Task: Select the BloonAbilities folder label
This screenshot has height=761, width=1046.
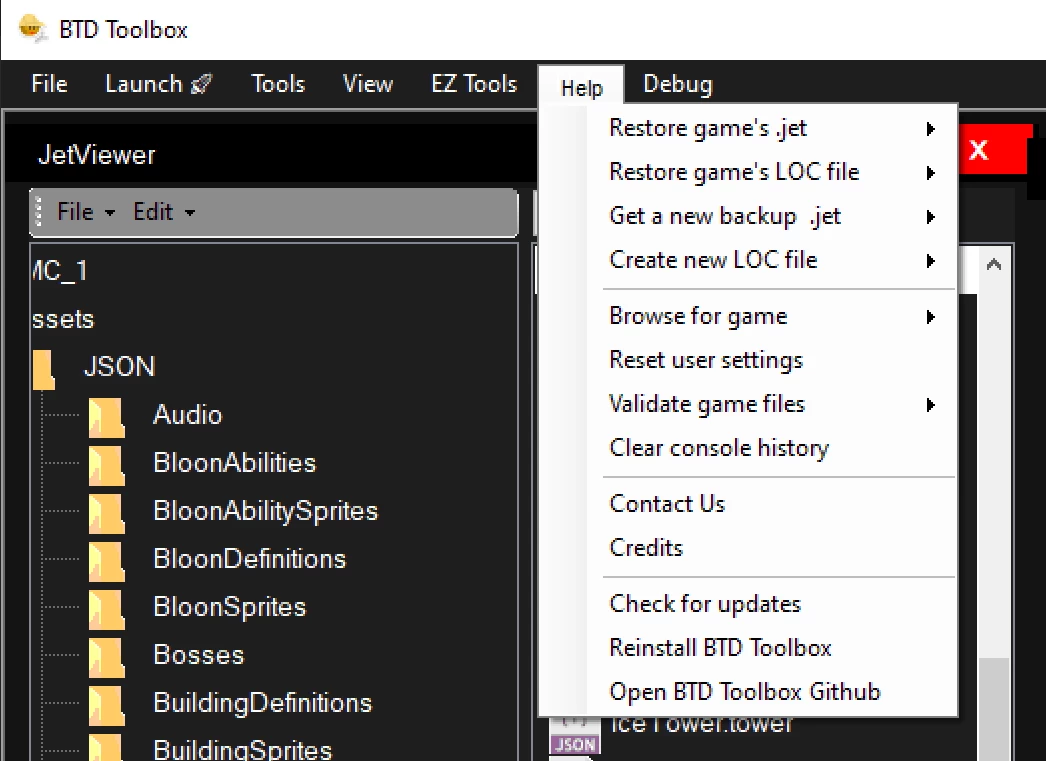Action: (234, 463)
